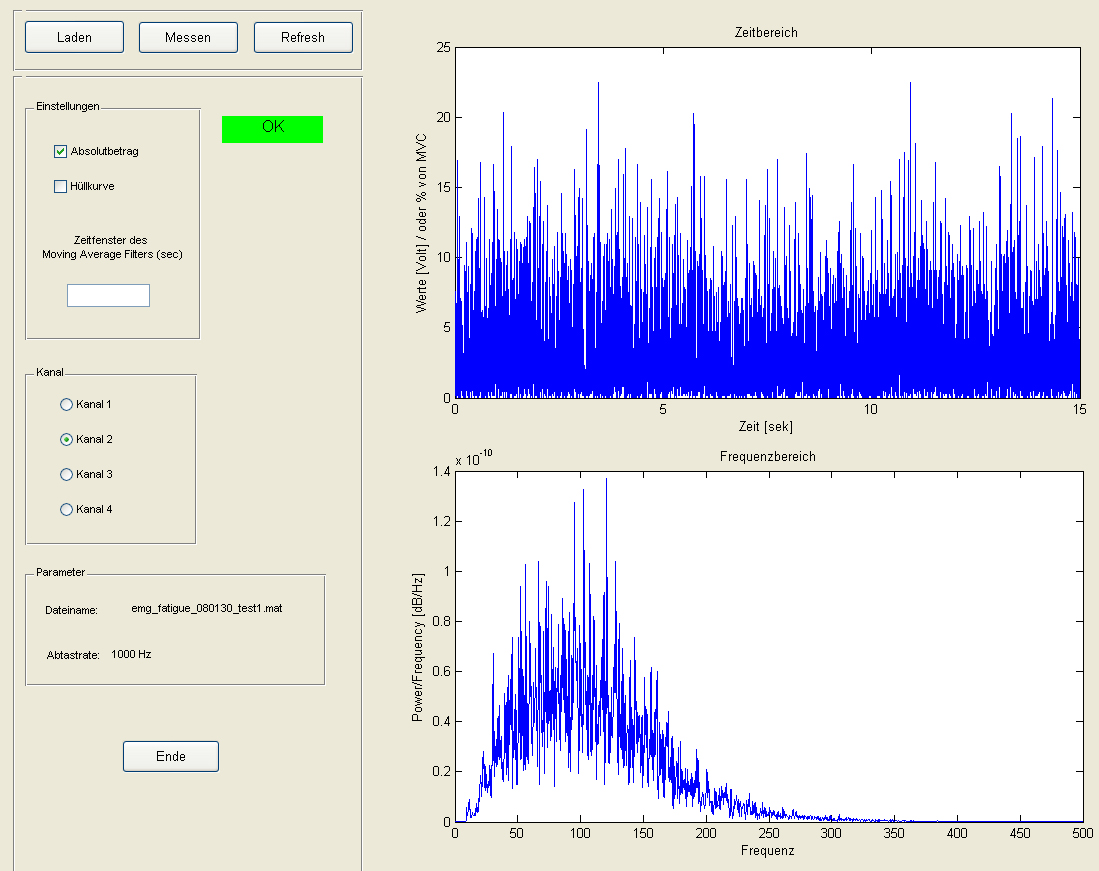1099x871 pixels.
Task: Click the x 10^-10 exponent label
Action: point(474,458)
